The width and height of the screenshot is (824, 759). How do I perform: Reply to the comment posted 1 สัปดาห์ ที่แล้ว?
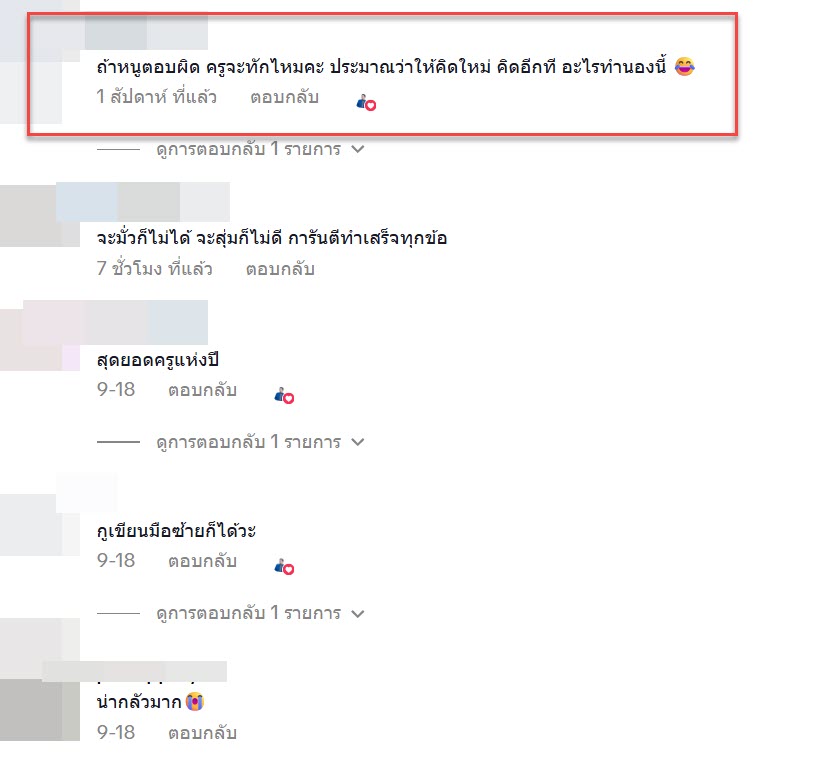(284, 97)
